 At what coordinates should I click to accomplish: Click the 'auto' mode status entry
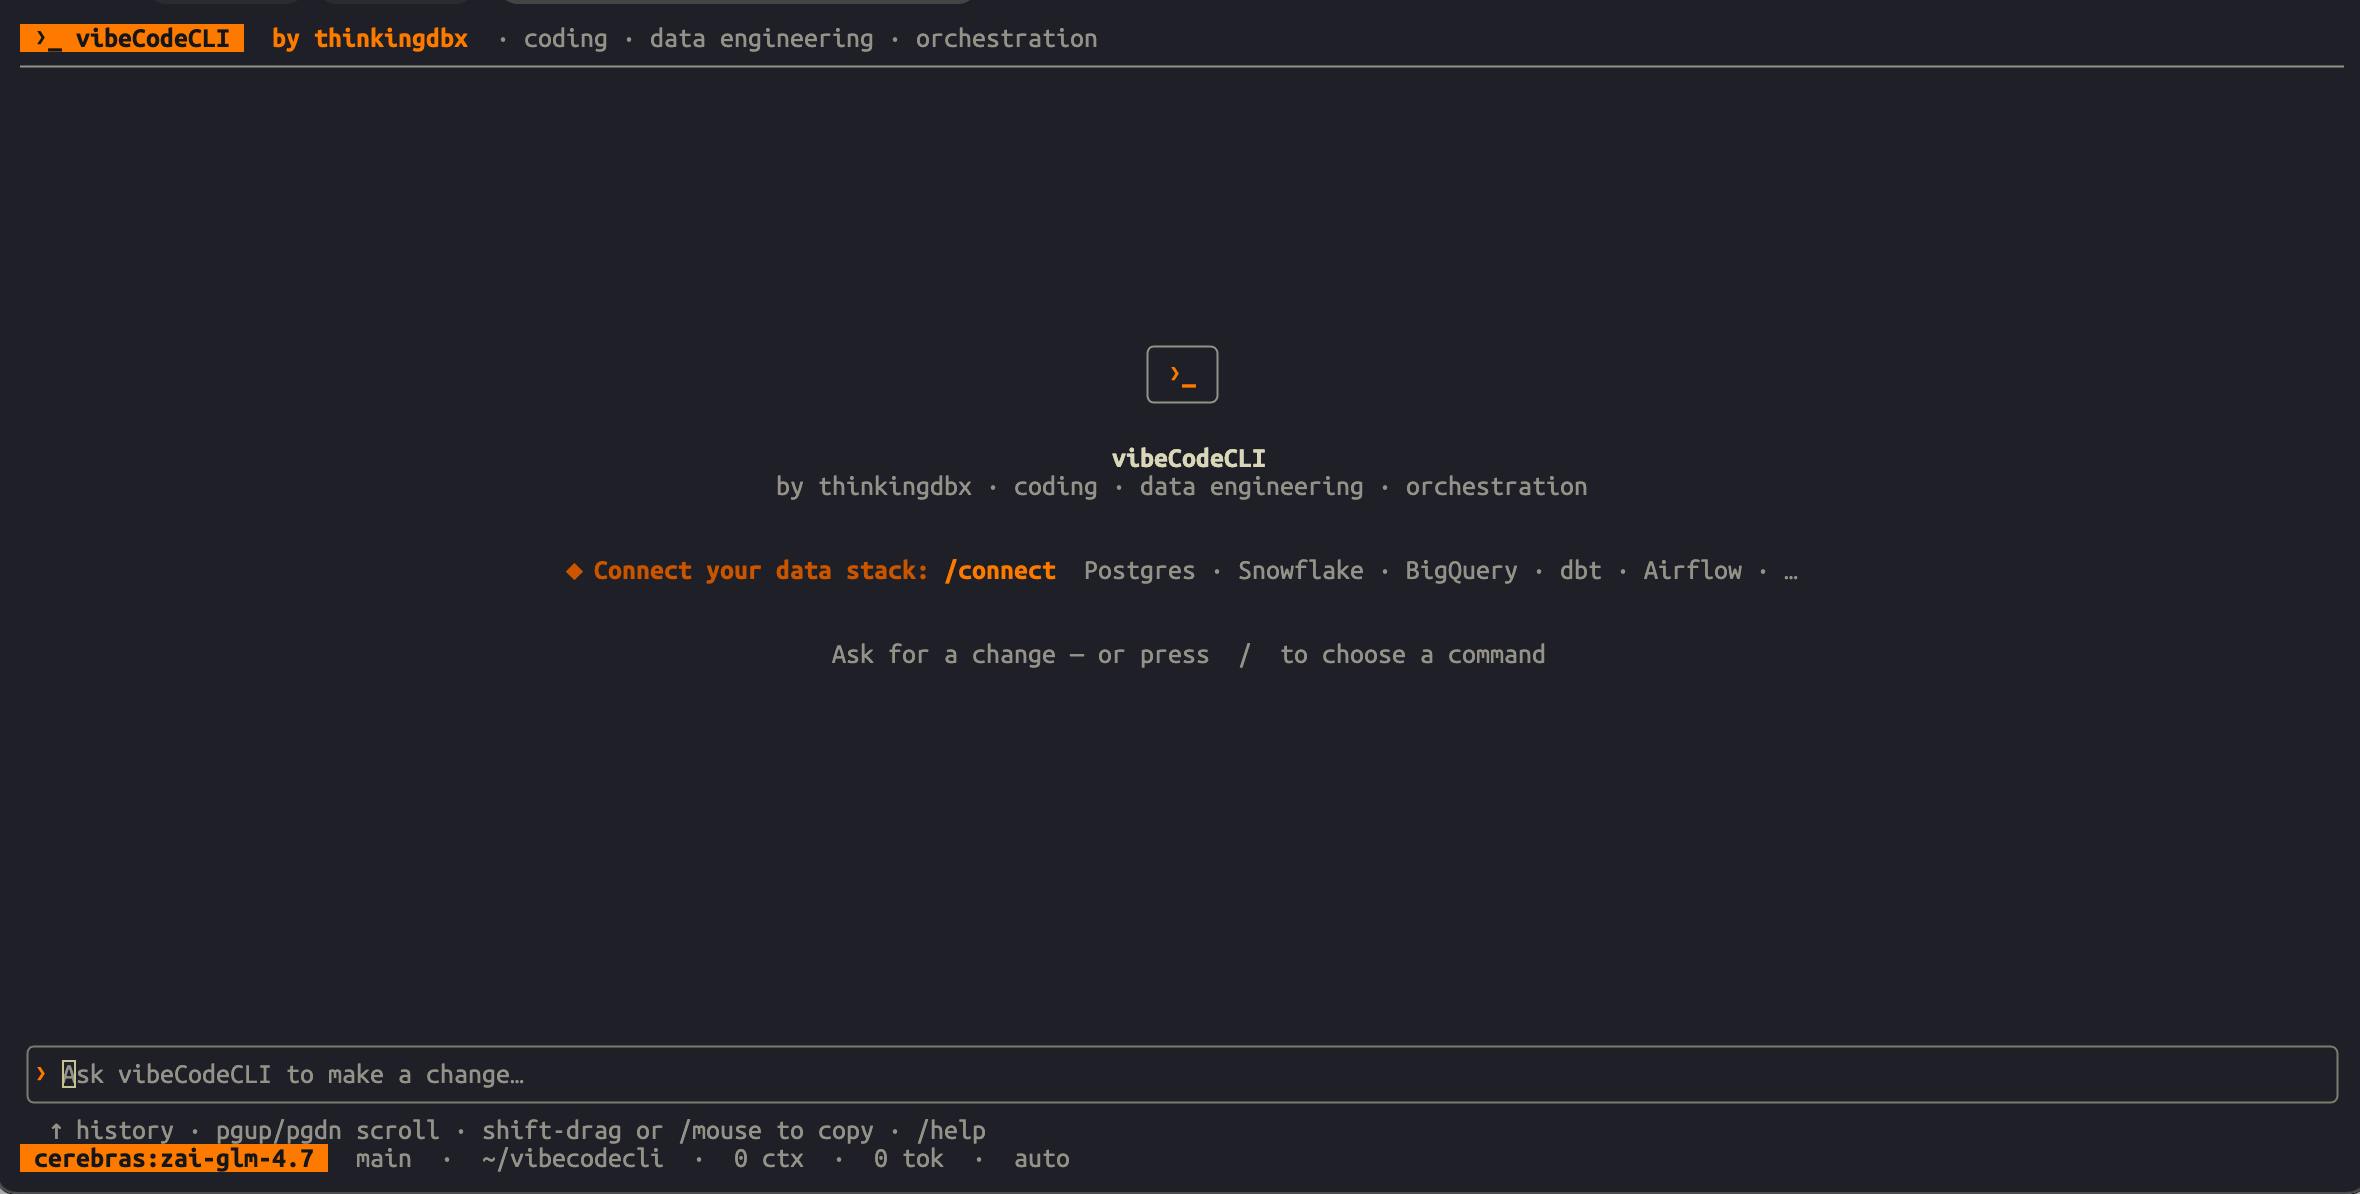[1042, 1158]
